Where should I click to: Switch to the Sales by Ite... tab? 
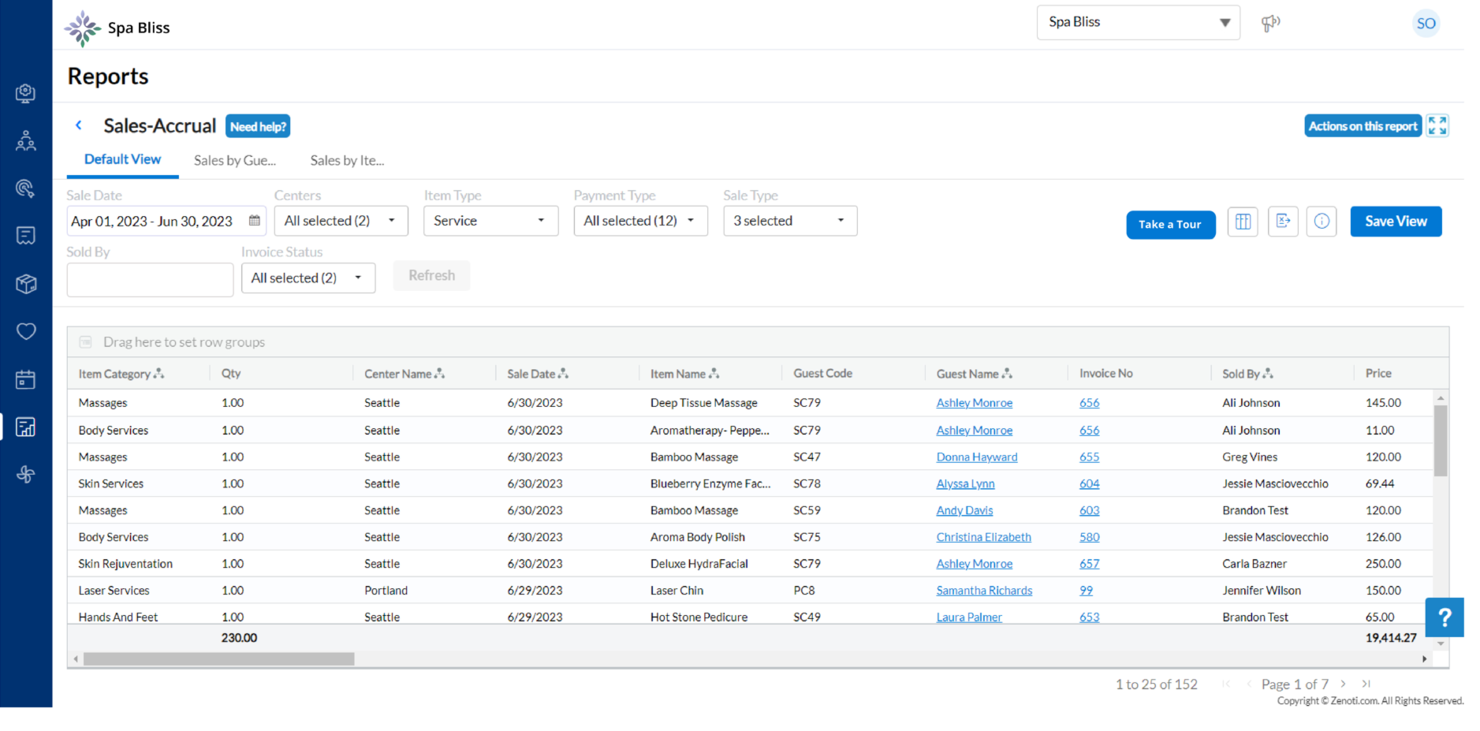click(347, 161)
